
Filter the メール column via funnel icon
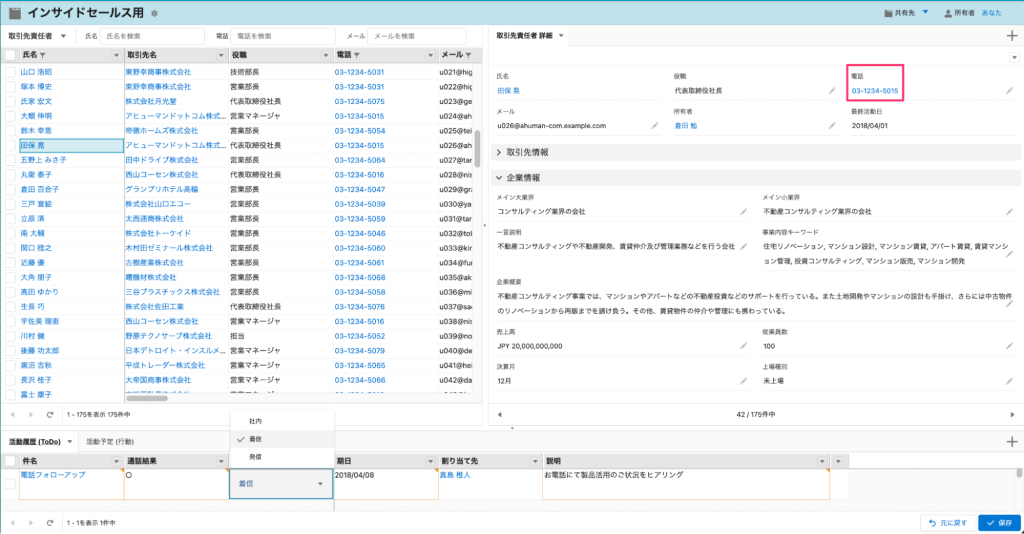pos(468,55)
